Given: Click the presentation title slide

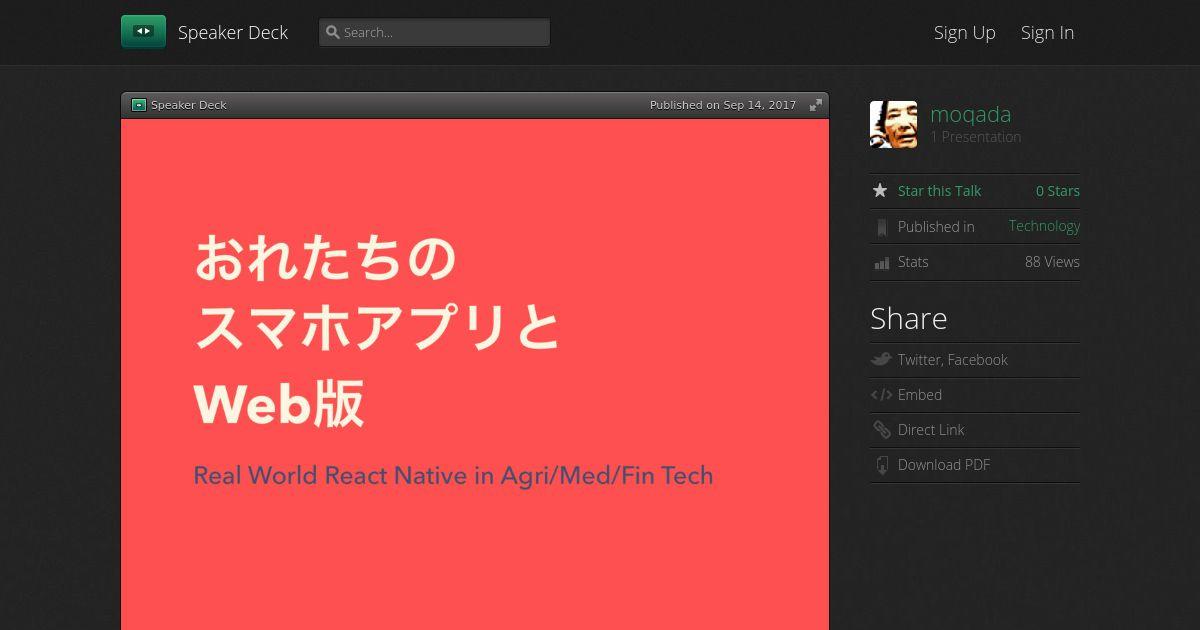Looking at the screenshot, I should pyautogui.click(x=475, y=374).
